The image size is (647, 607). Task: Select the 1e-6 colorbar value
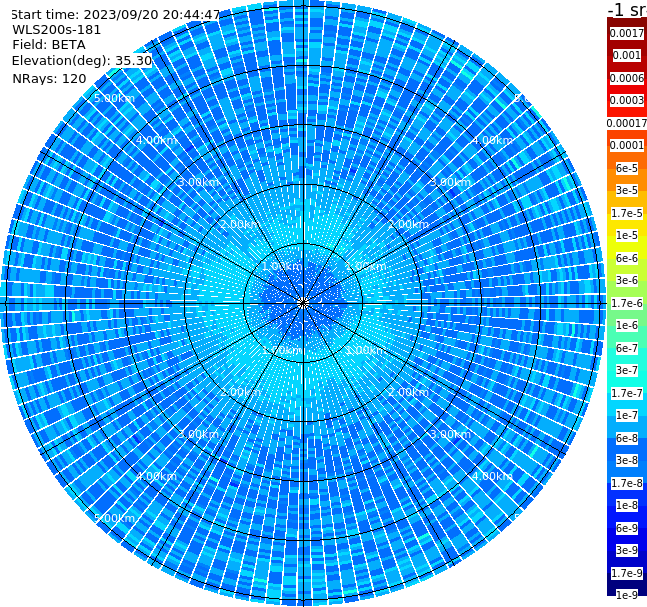627,325
